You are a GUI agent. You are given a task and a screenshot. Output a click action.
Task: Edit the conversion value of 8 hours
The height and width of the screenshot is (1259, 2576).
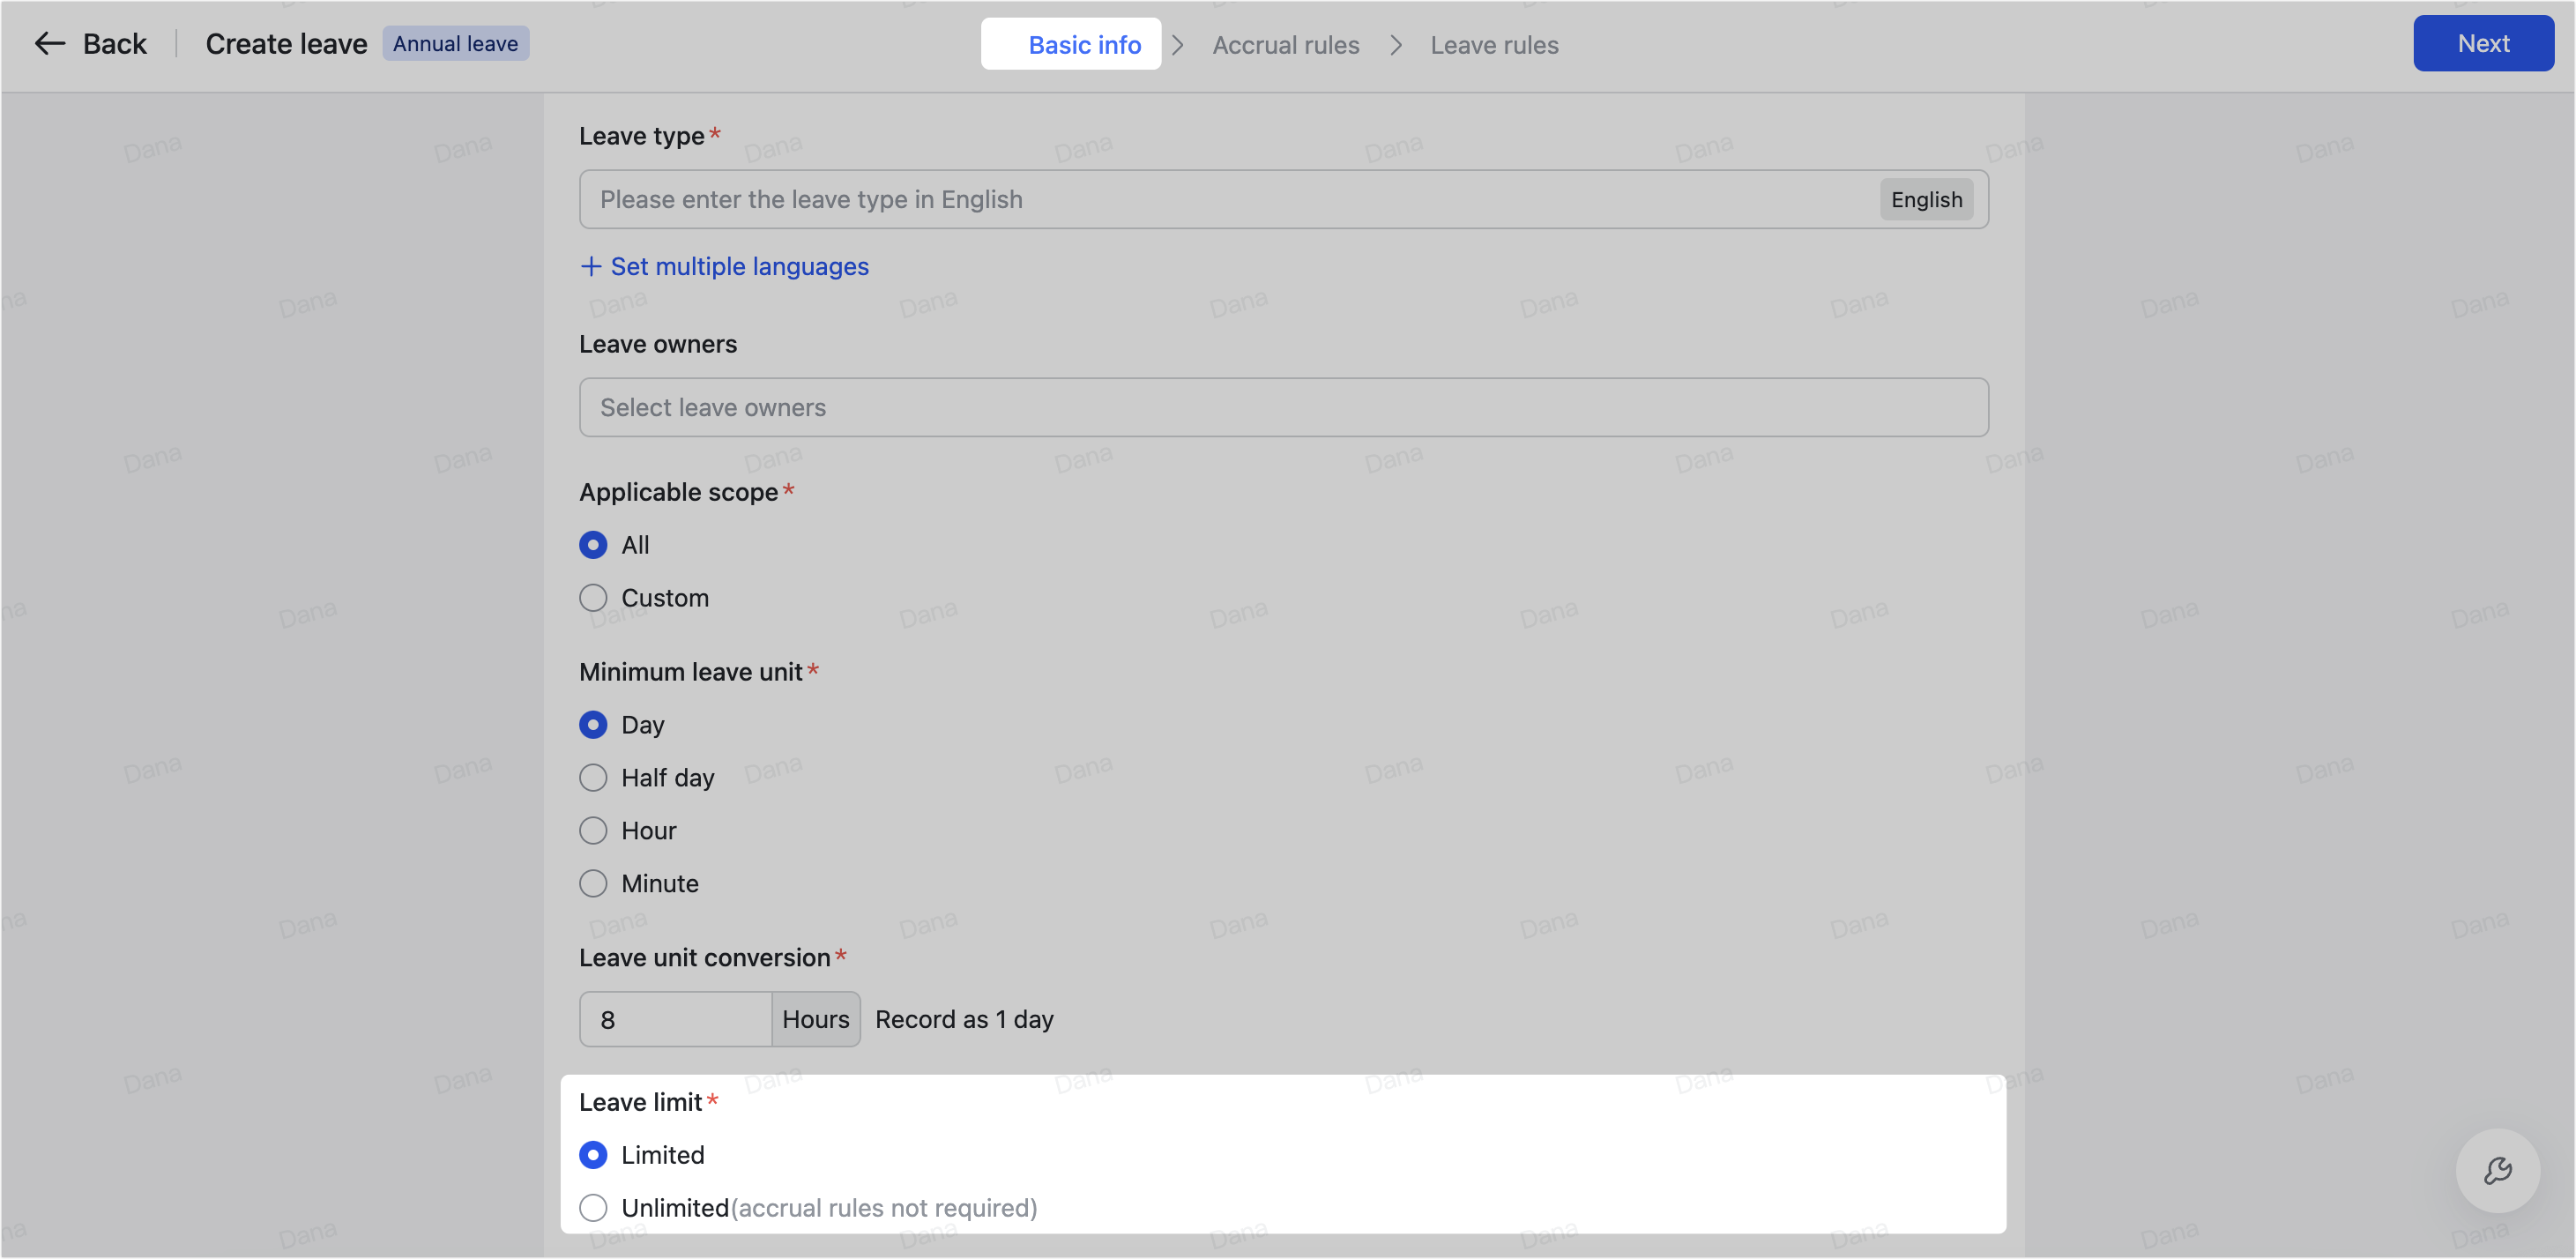pos(675,1018)
